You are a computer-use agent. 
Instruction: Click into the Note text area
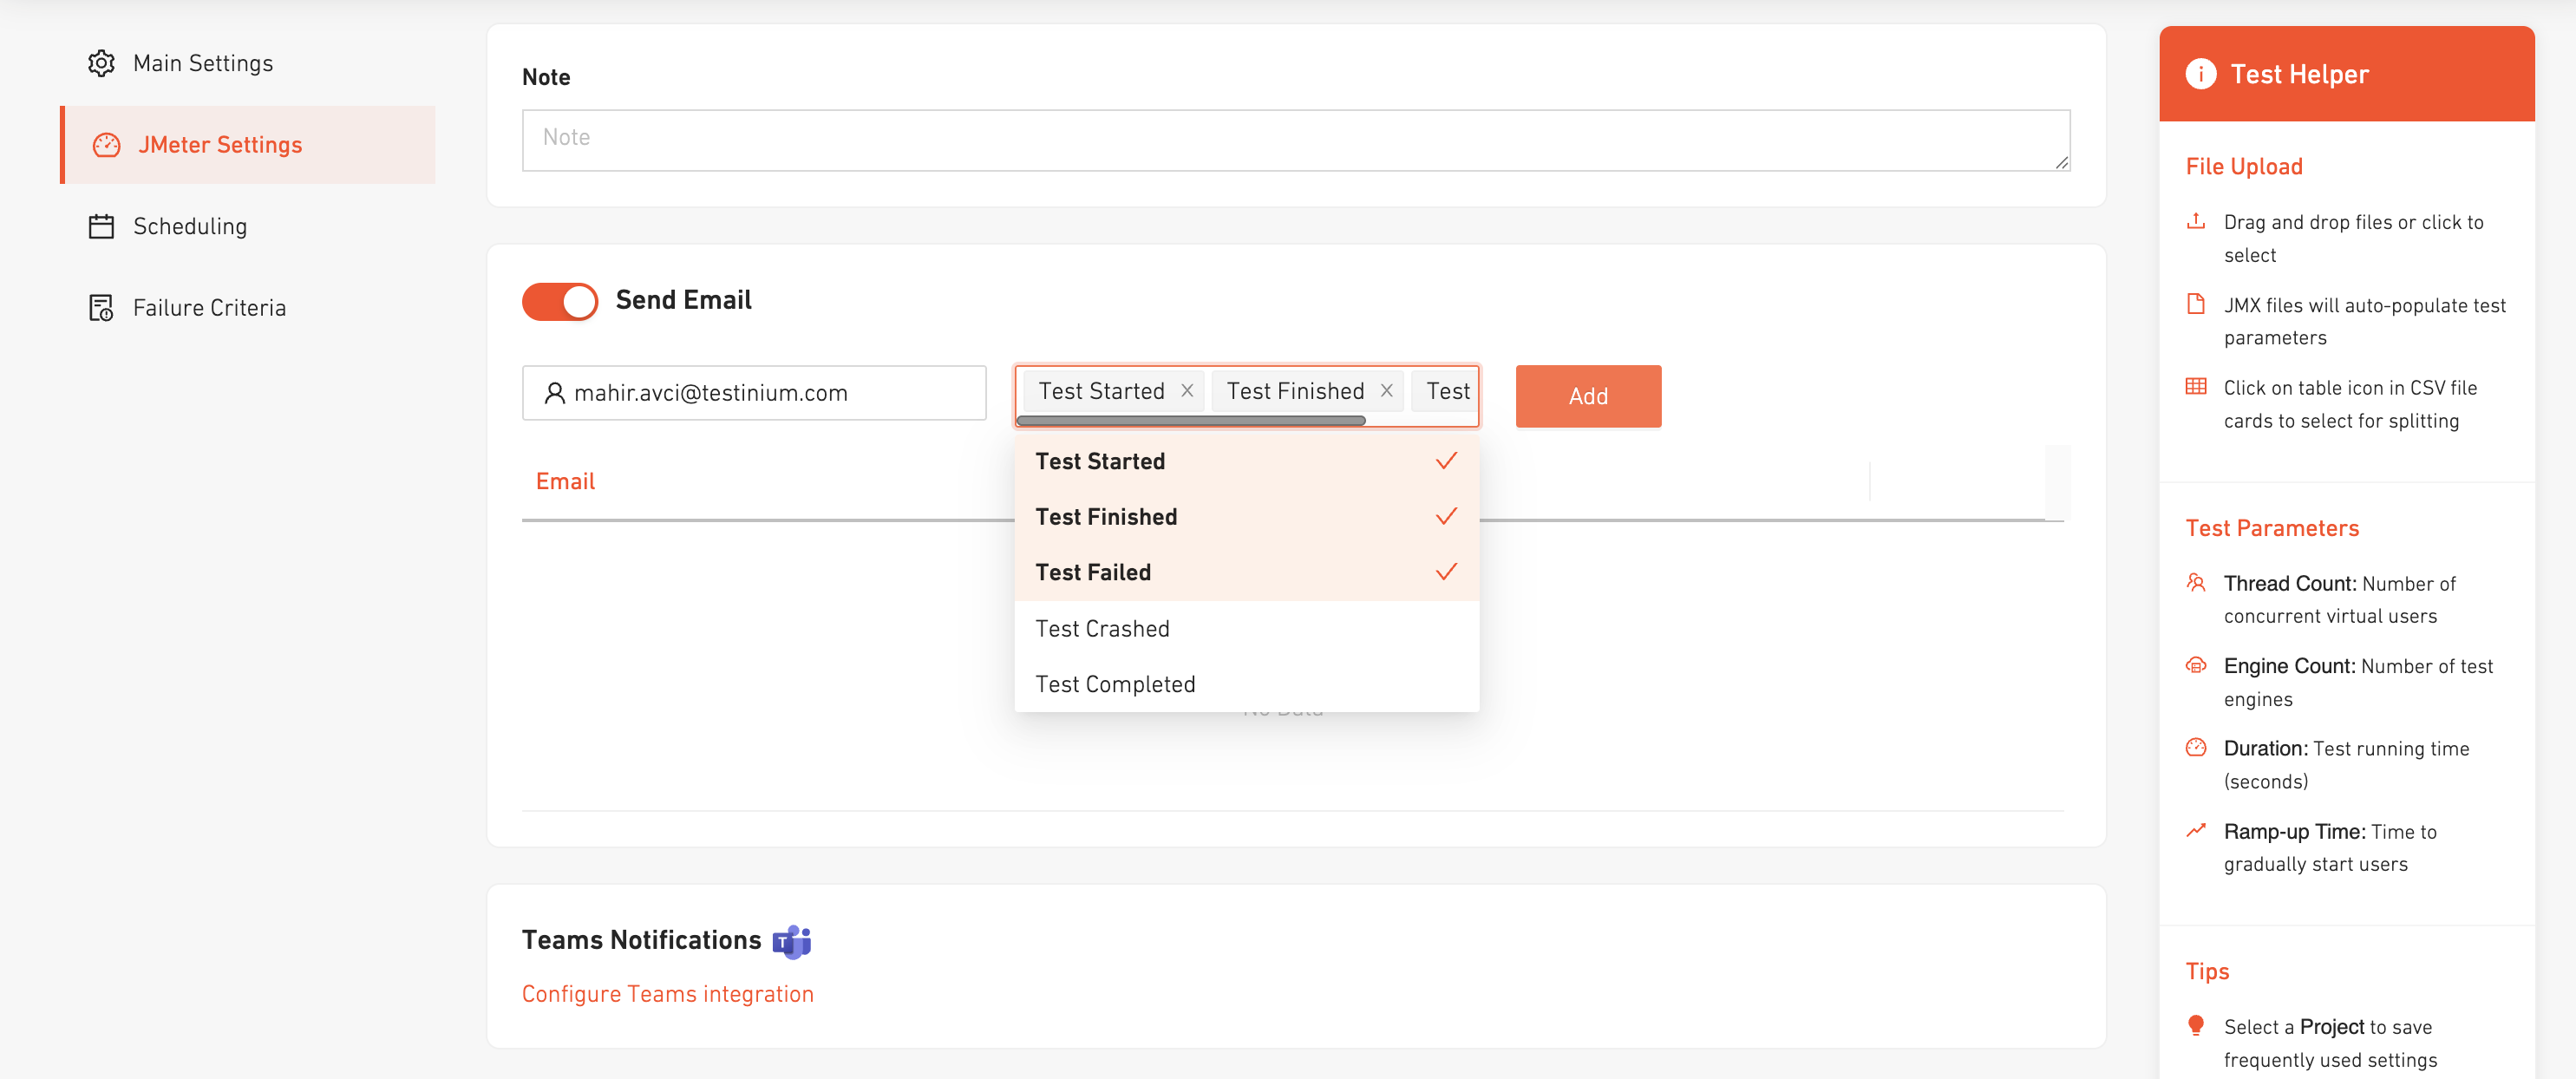(x=1295, y=140)
